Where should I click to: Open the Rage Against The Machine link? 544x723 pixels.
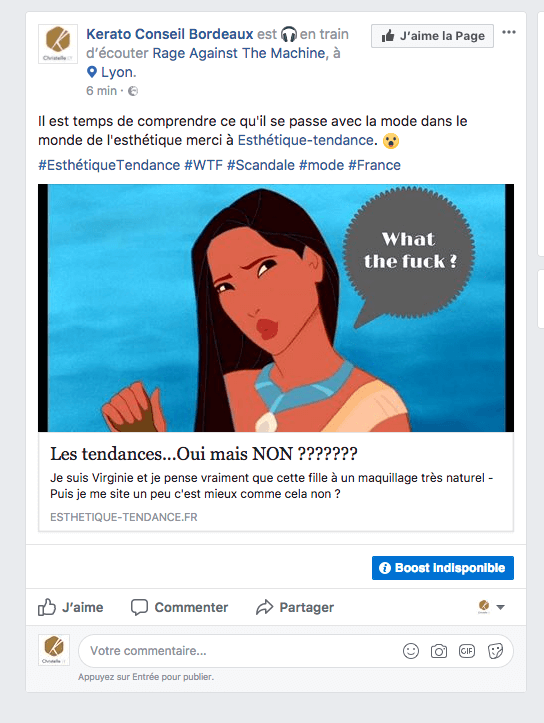click(239, 53)
